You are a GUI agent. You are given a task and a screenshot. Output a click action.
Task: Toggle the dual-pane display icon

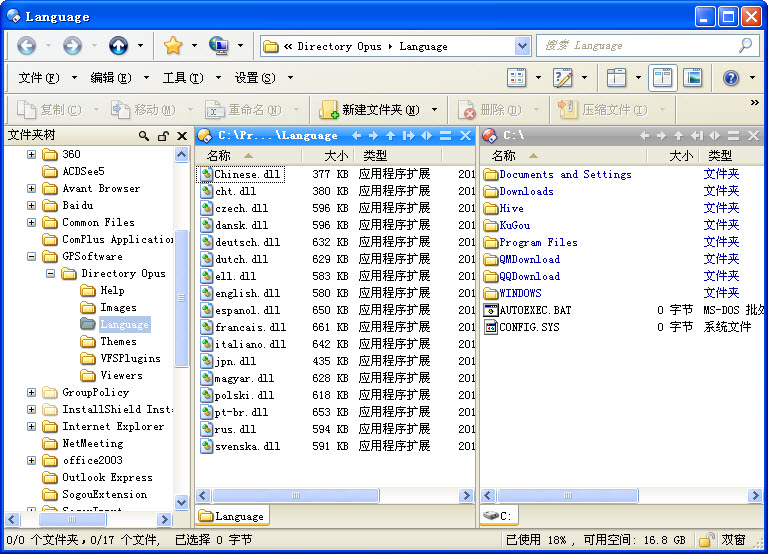click(x=662, y=77)
